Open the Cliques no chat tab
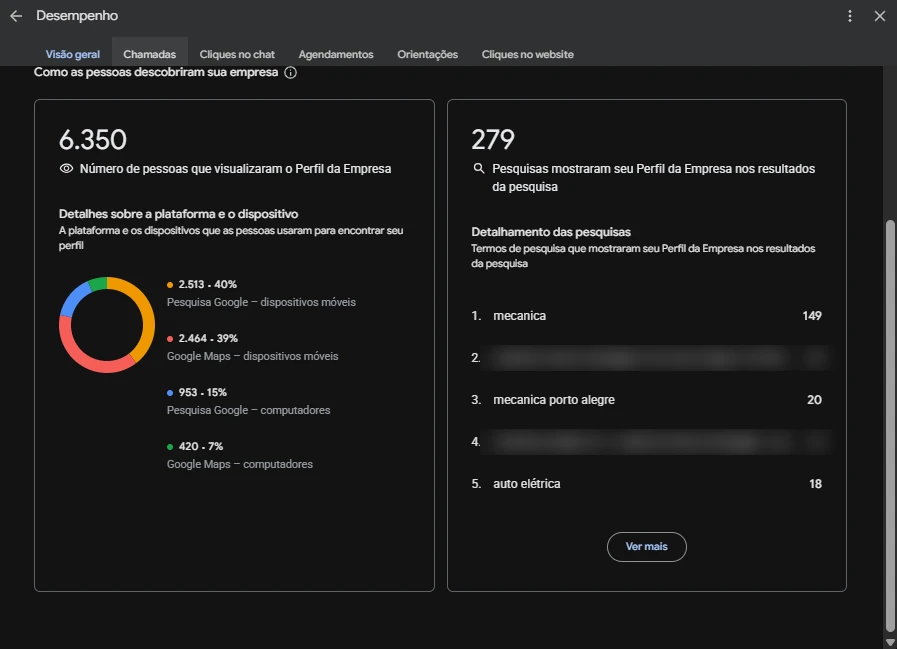The height and width of the screenshot is (649, 897). click(237, 54)
